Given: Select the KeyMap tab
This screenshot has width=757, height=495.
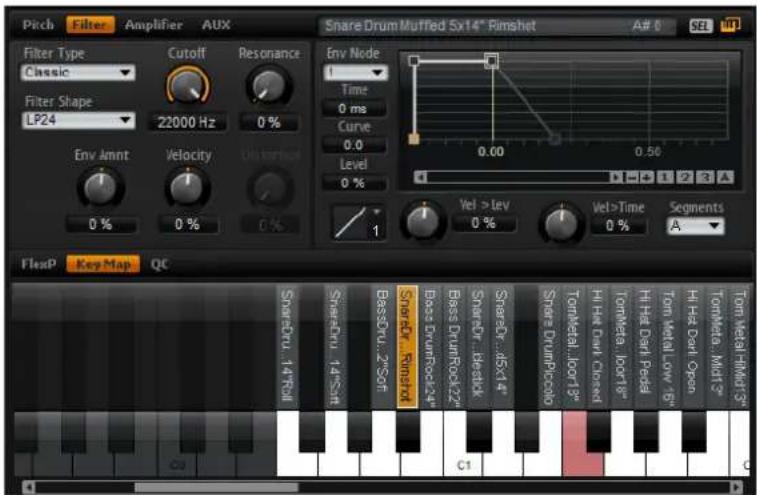Looking at the screenshot, I should [103, 264].
